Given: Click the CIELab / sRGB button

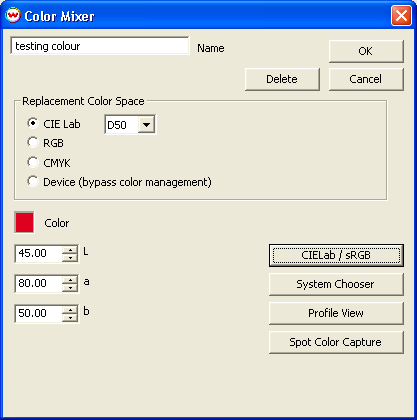Looking at the screenshot, I should [336, 255].
